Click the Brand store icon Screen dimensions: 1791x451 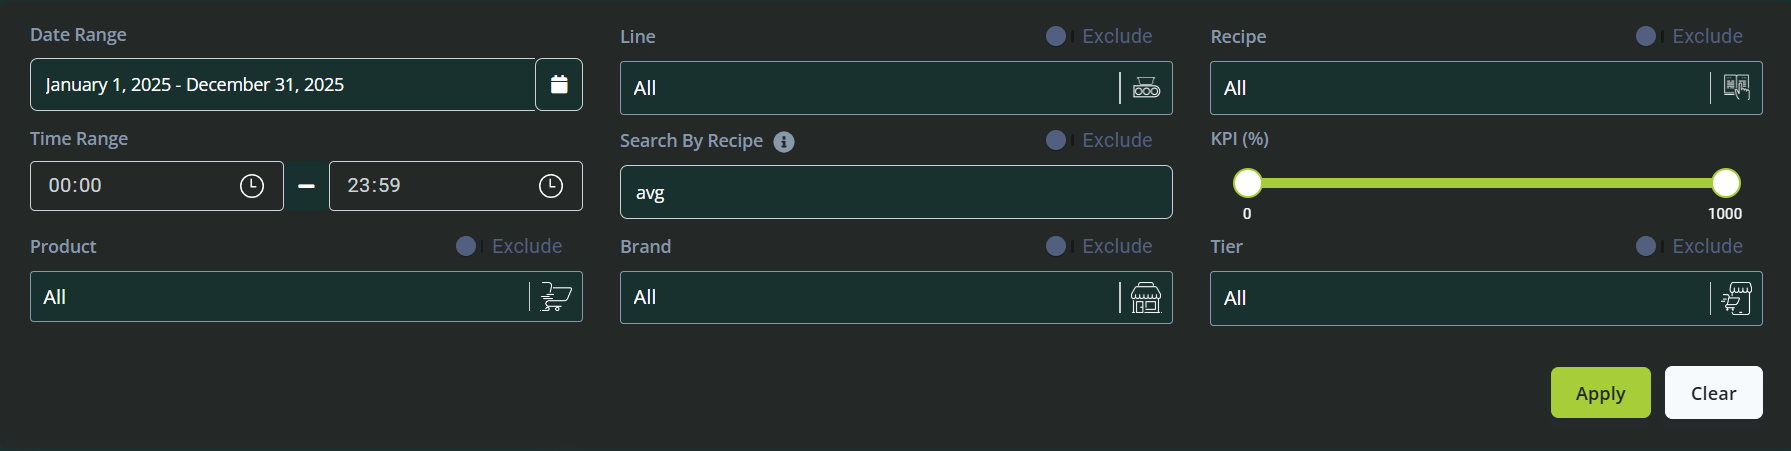(x=1146, y=298)
